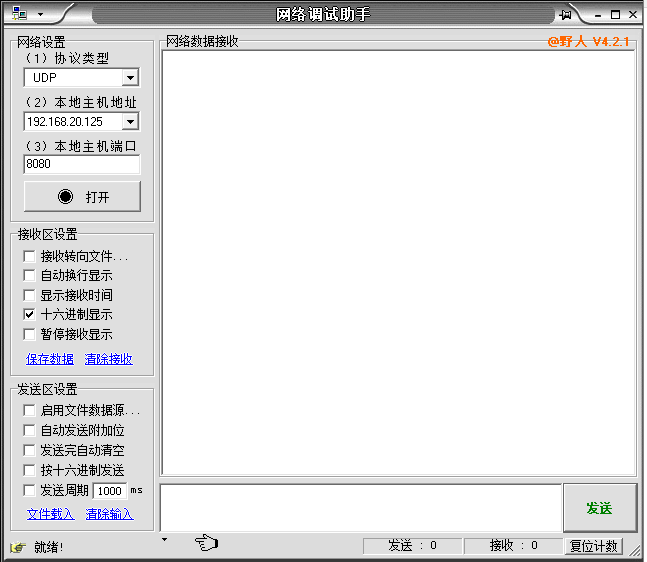647x562 pixels.
Task: Click the pointing hand icon below input
Action: (206, 543)
